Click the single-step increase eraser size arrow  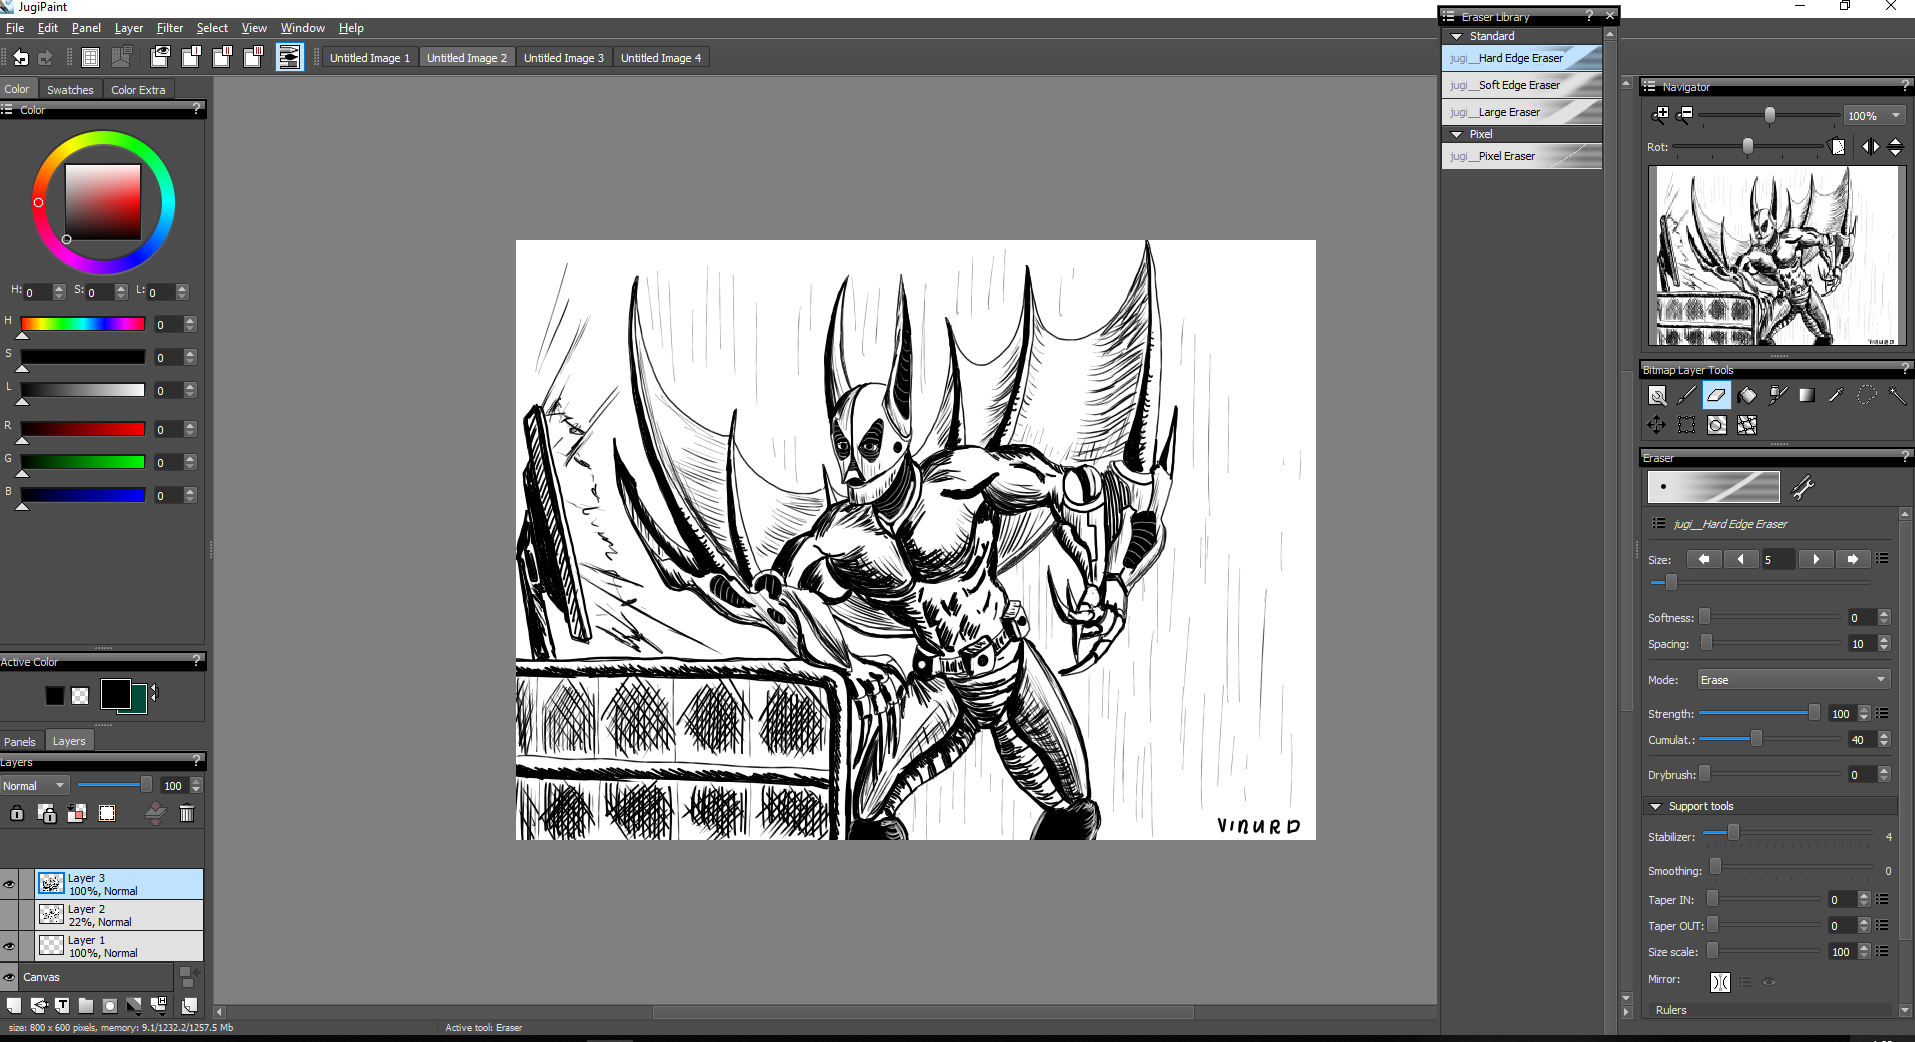click(x=1816, y=559)
